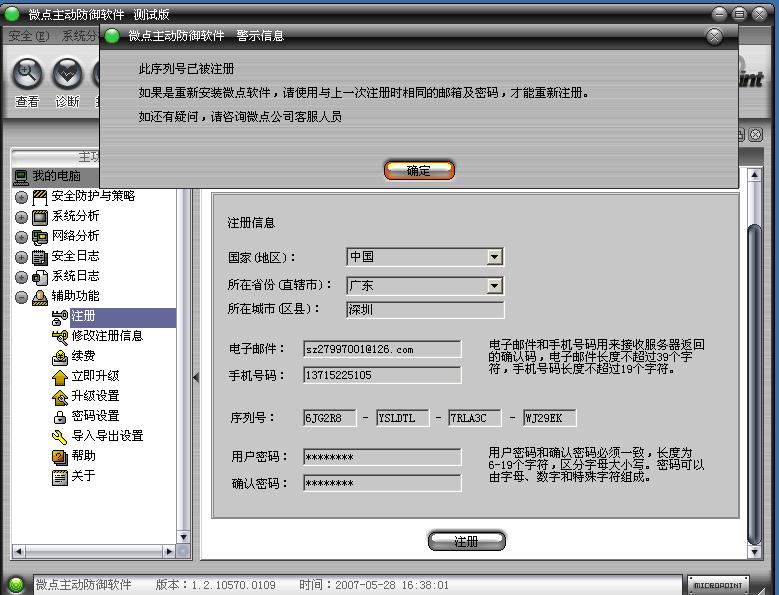This screenshot has height=595, width=779.
Task: Open the 所在省份 dropdown
Action: pyautogui.click(x=494, y=286)
